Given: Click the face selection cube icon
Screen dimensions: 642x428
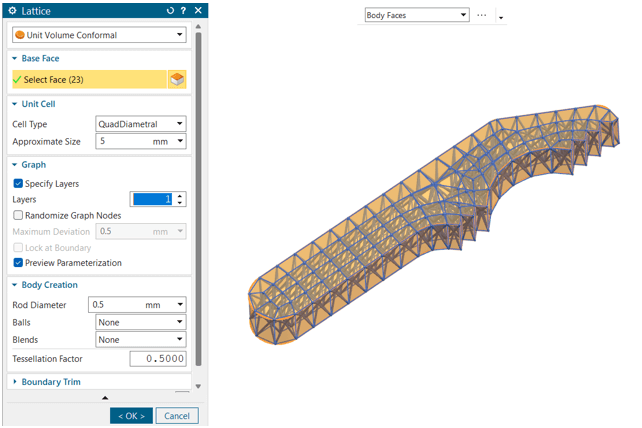Looking at the screenshot, I should click(x=177, y=79).
